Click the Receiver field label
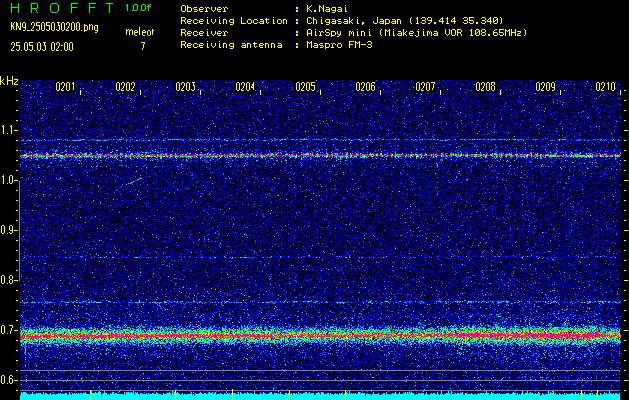Screen dimensions: 629x400 [x=204, y=32]
